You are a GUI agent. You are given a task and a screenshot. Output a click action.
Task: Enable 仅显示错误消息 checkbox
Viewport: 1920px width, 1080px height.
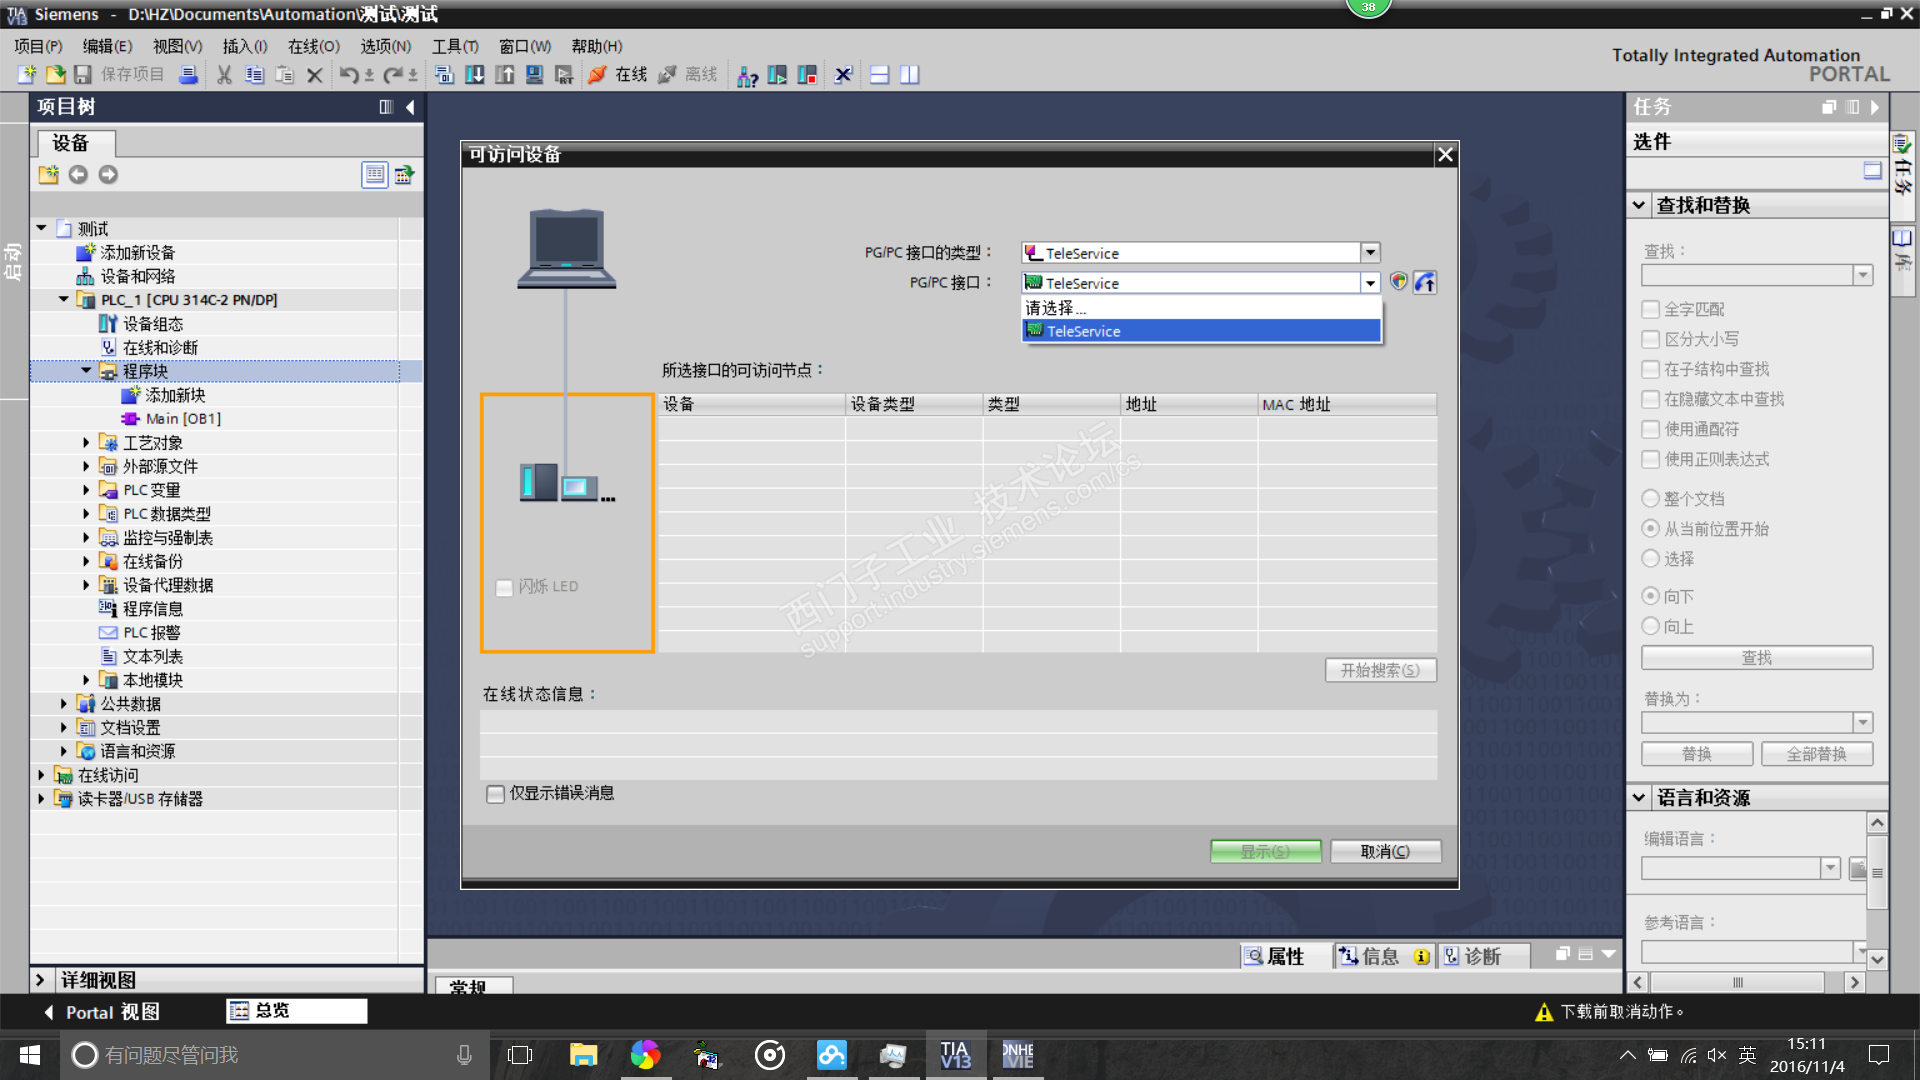tap(496, 794)
